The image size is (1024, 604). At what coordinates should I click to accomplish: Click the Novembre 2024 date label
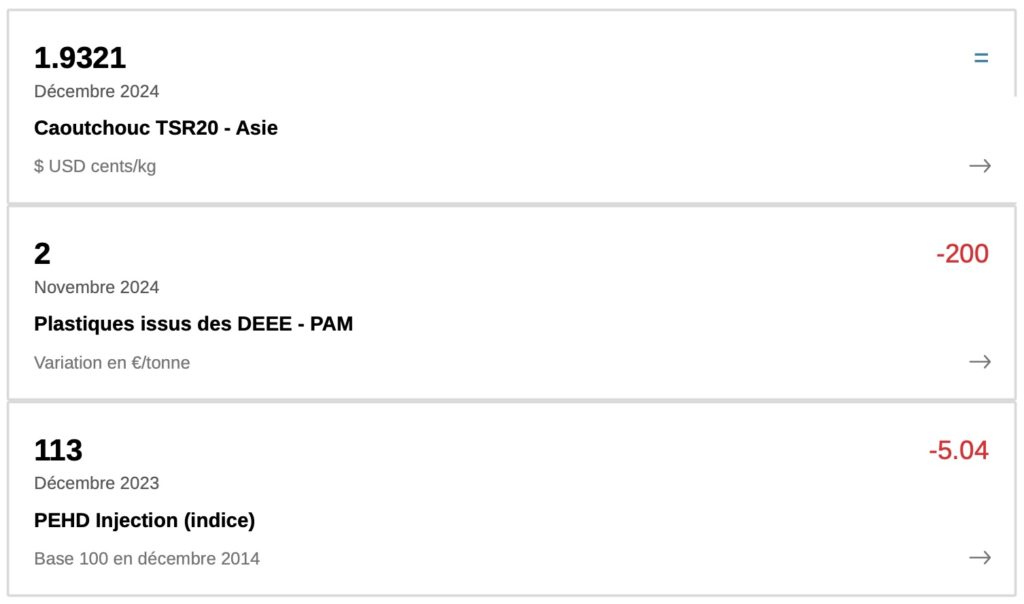[96, 287]
